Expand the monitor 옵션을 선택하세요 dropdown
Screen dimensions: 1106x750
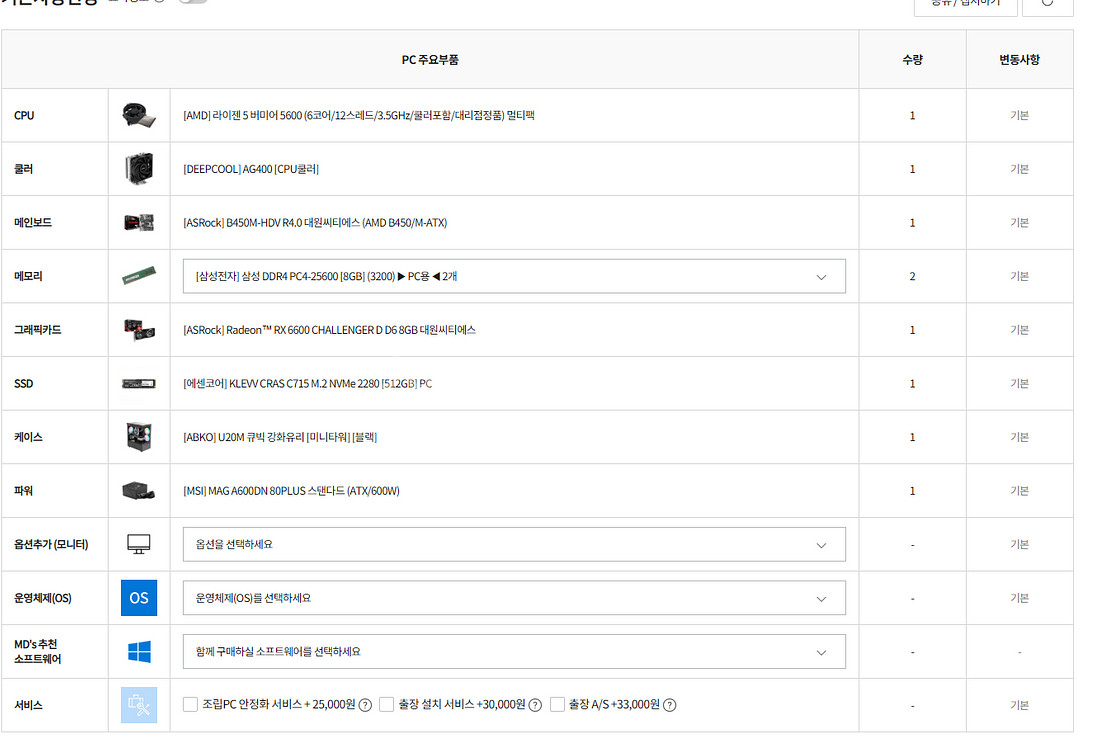pyautogui.click(x=514, y=545)
